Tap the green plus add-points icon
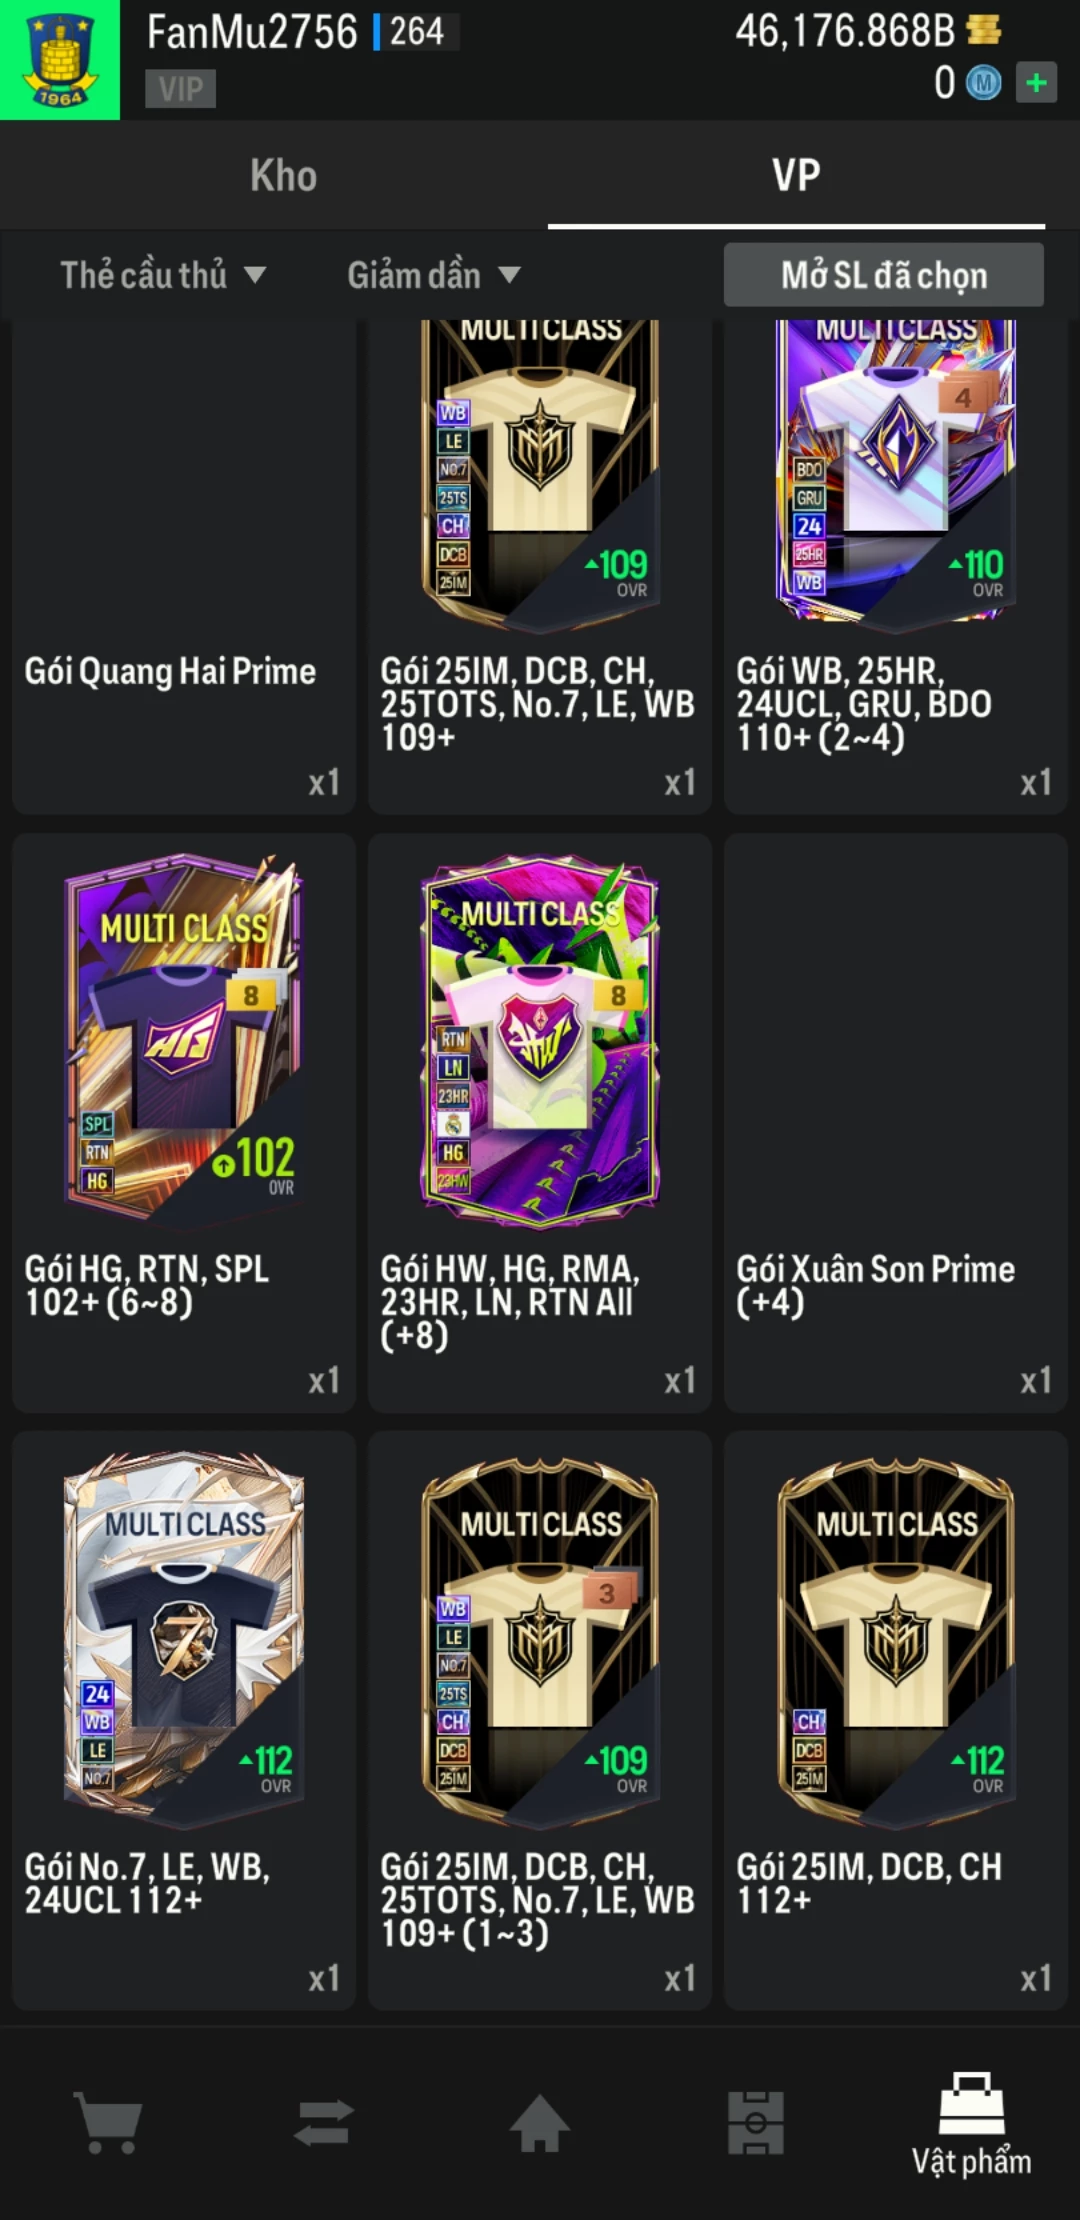This screenshot has width=1080, height=2220. click(x=1036, y=83)
